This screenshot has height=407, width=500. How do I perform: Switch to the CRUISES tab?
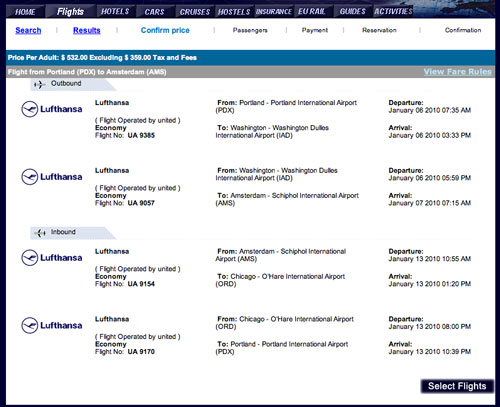point(195,12)
